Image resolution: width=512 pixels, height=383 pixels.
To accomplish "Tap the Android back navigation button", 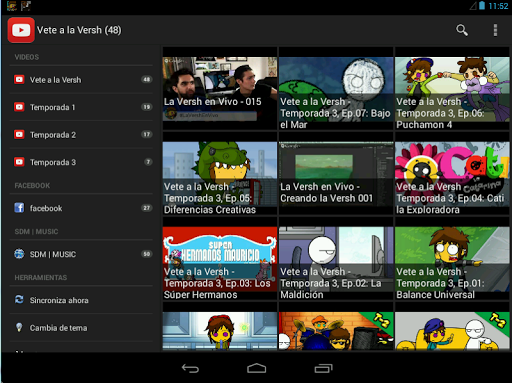I will pyautogui.click(x=190, y=368).
